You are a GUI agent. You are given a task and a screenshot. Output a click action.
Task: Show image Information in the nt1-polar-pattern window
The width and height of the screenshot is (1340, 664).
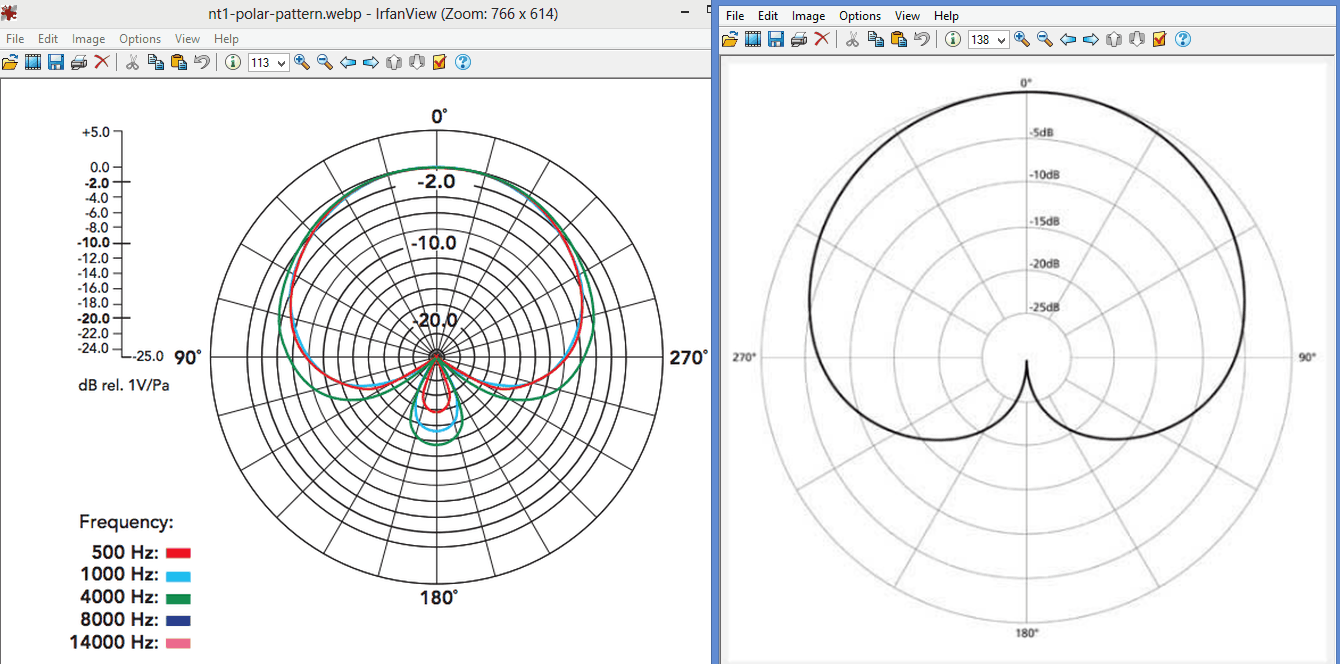[233, 62]
